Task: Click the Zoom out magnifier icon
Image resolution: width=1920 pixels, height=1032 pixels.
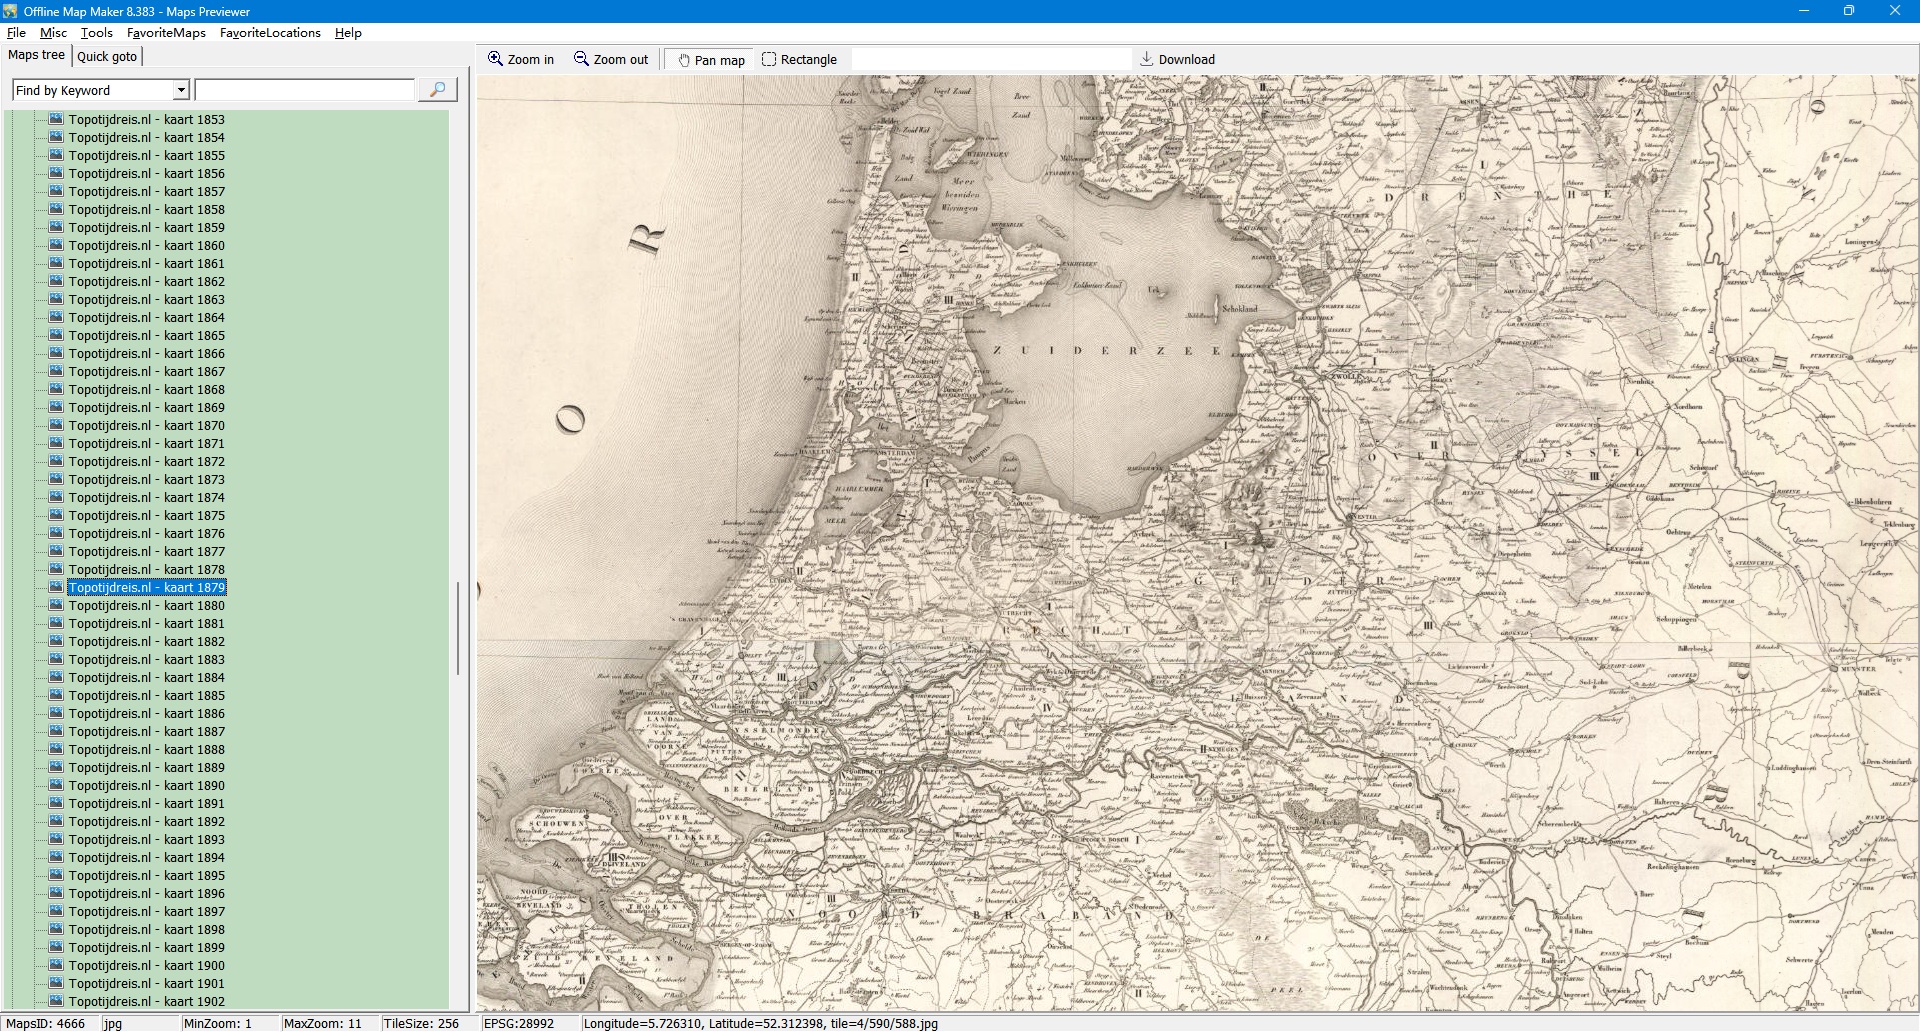Action: pyautogui.click(x=581, y=59)
